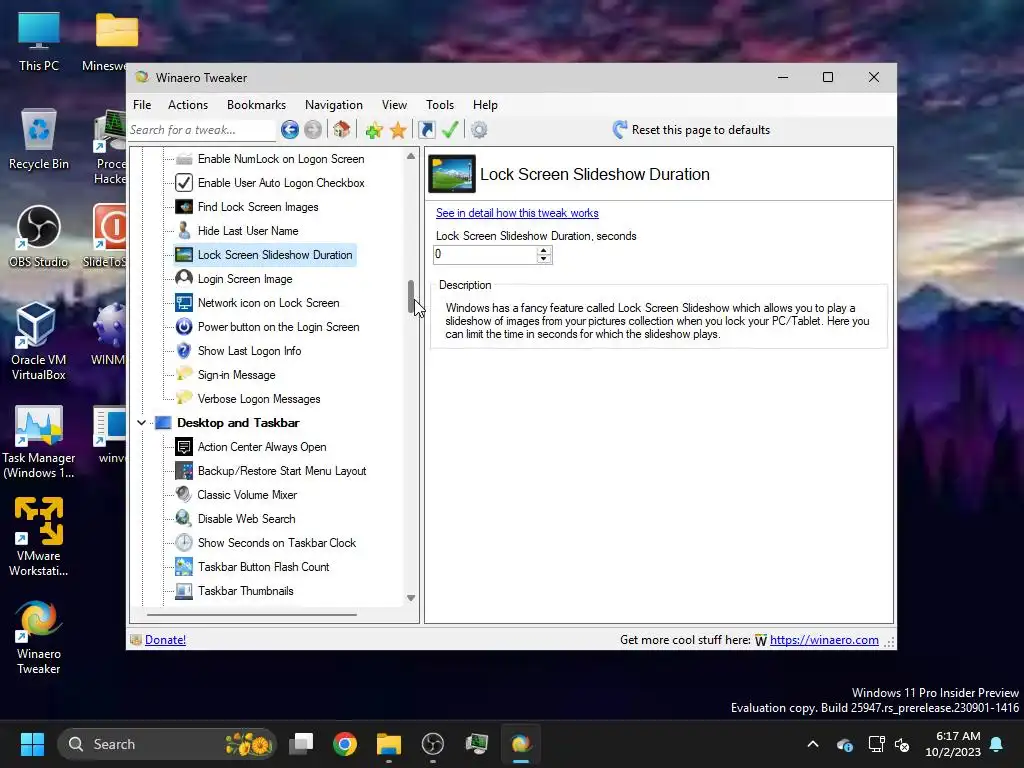This screenshot has height=768, width=1024.
Task: Click the Classic Volume Mixer speaker icon
Action: [x=184, y=494]
